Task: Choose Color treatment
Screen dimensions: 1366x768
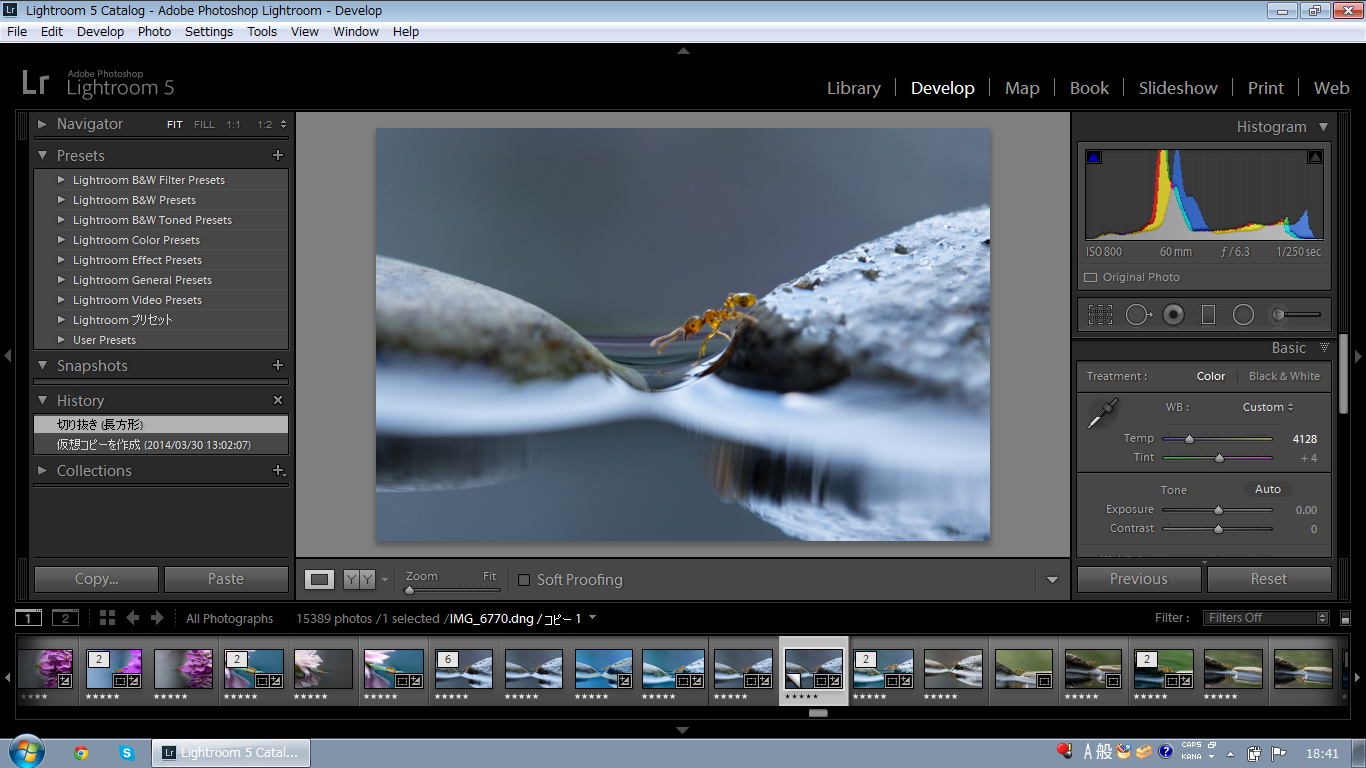Action: pos(1211,376)
